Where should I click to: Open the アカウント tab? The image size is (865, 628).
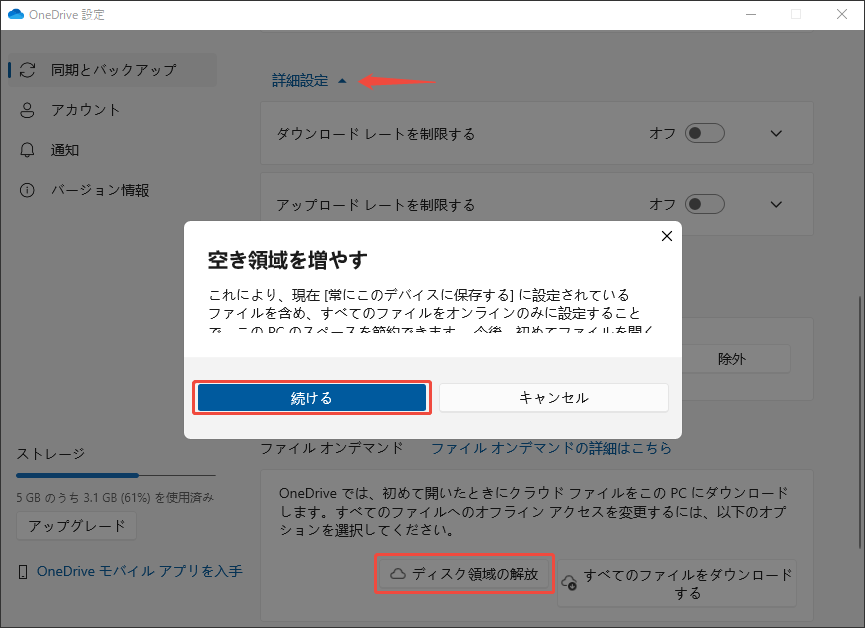pos(113,110)
